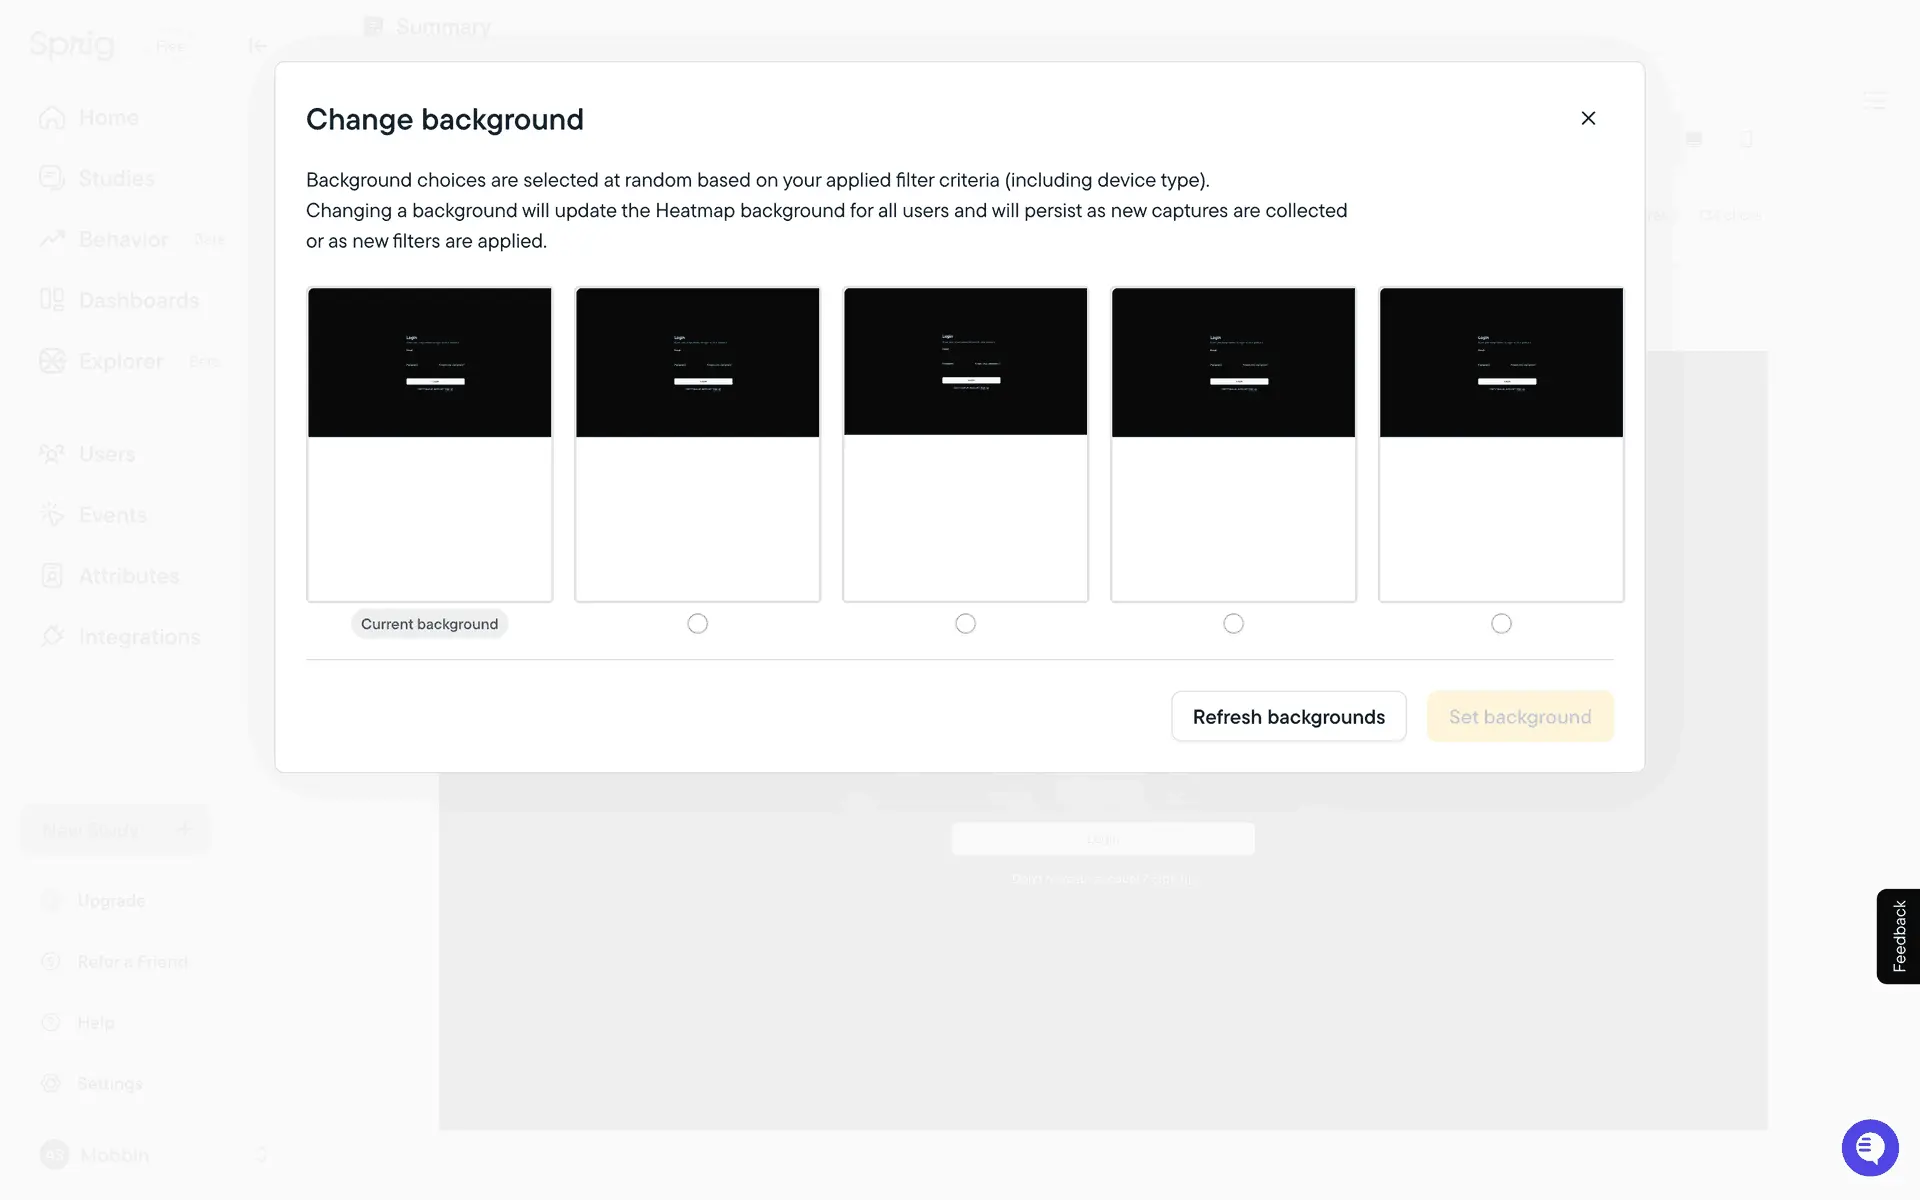This screenshot has width=1920, height=1200.
Task: Select the third background radio button
Action: click(x=965, y=623)
